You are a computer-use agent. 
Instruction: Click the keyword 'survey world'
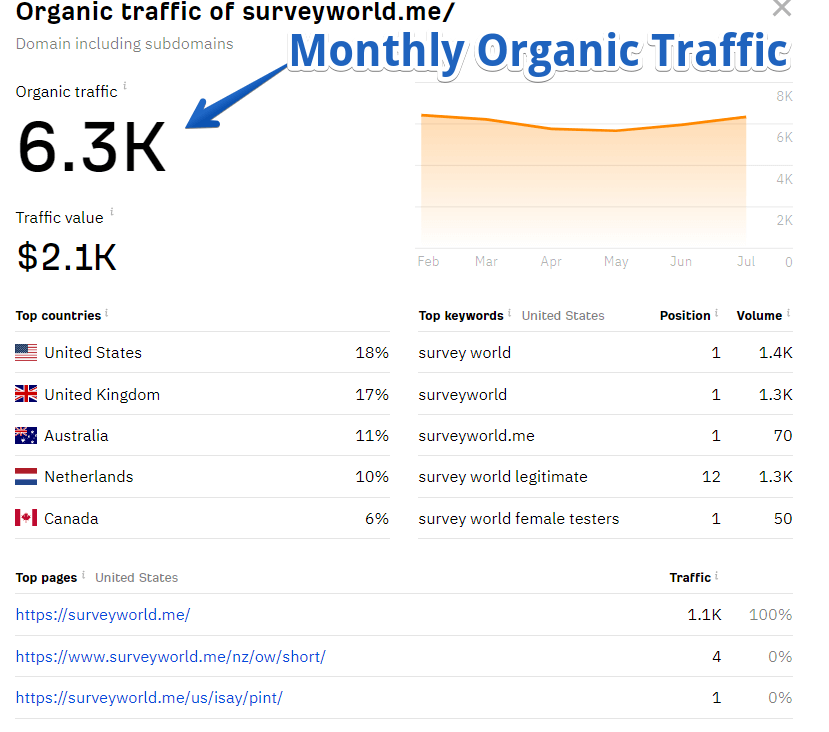point(465,353)
